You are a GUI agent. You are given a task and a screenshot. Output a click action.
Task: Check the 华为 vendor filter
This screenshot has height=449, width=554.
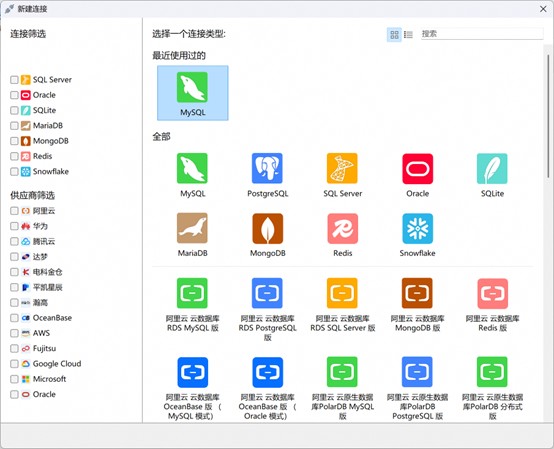coord(14,226)
